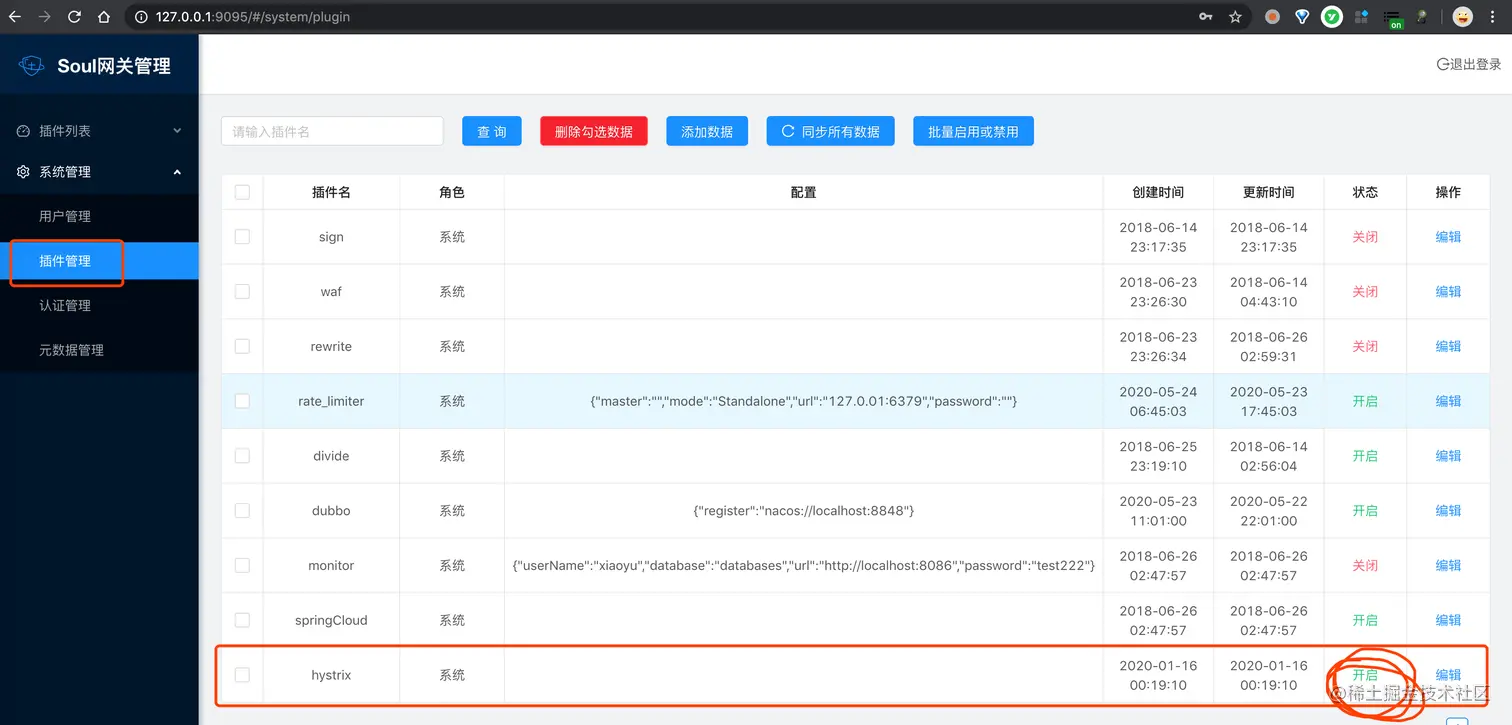Edit the sign plugin via 编辑

(1448, 237)
